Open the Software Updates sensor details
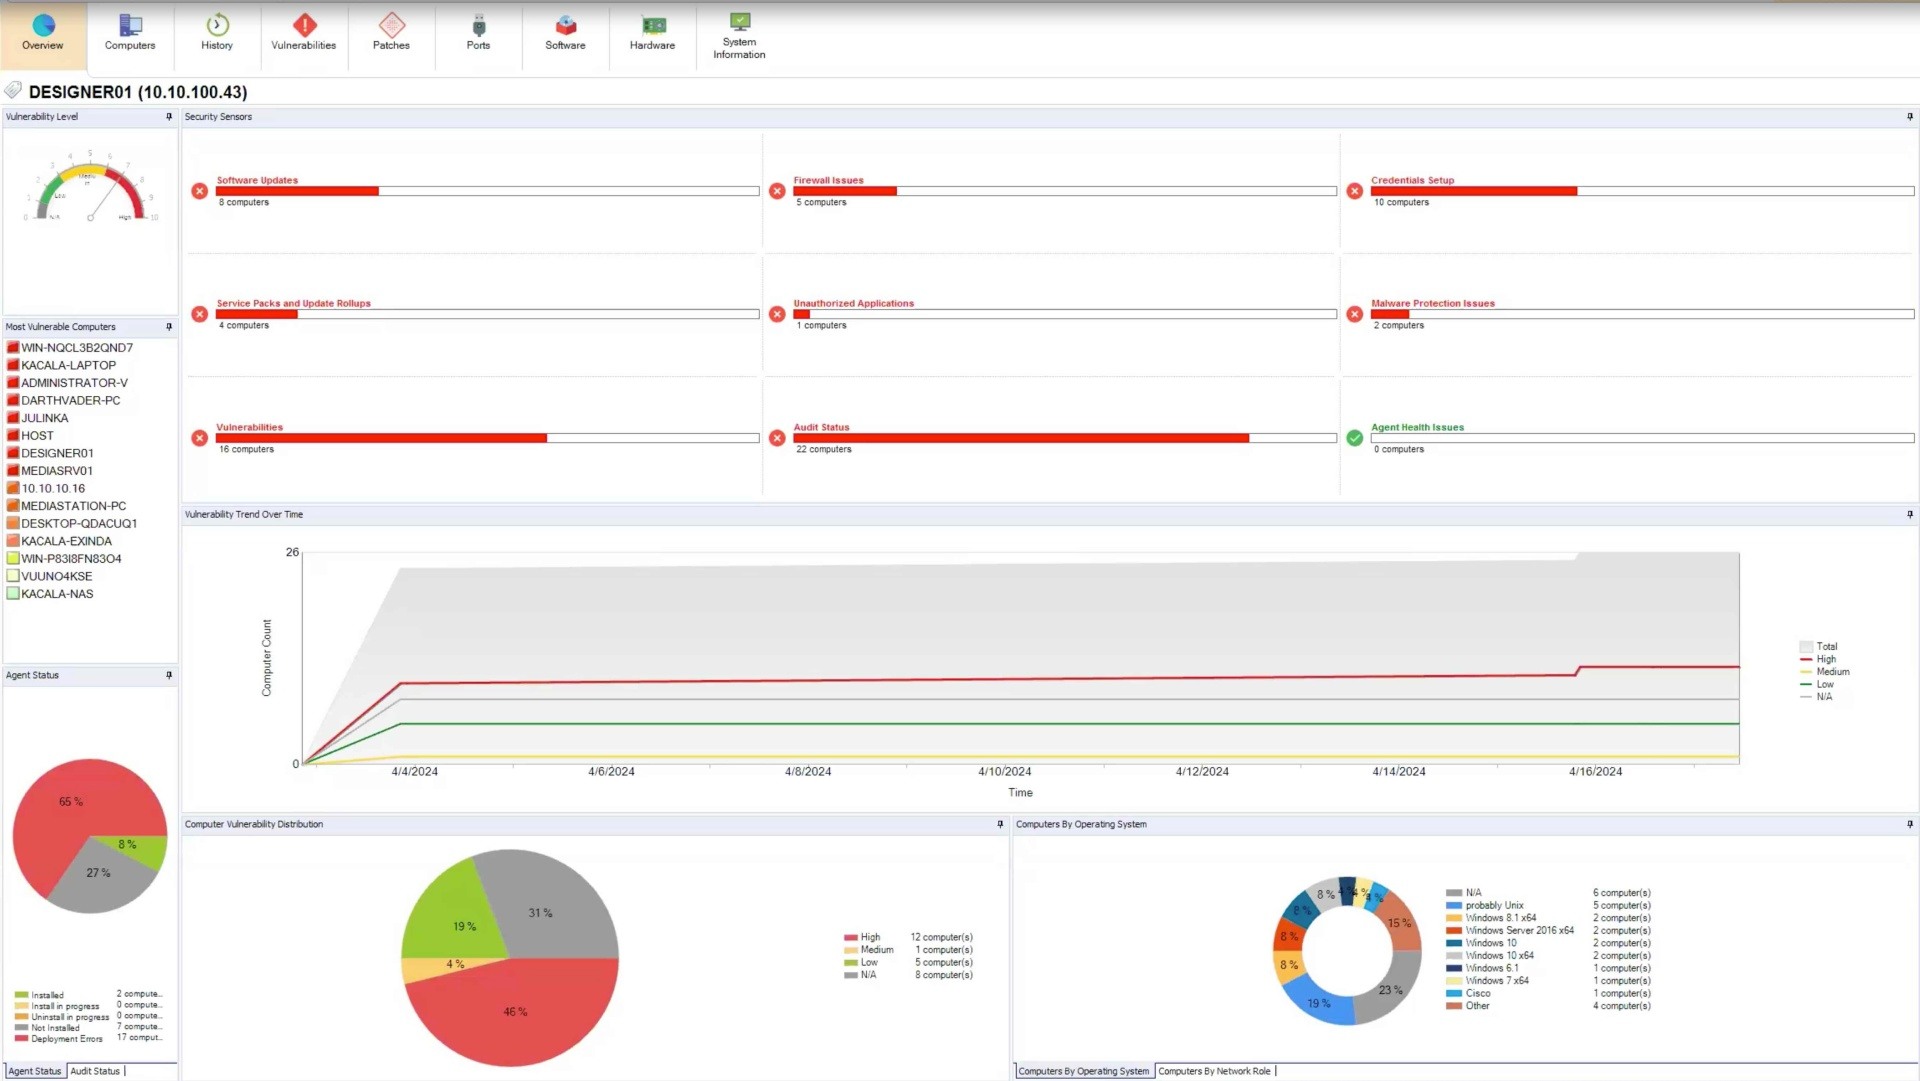The image size is (1920, 1081). 257,180
